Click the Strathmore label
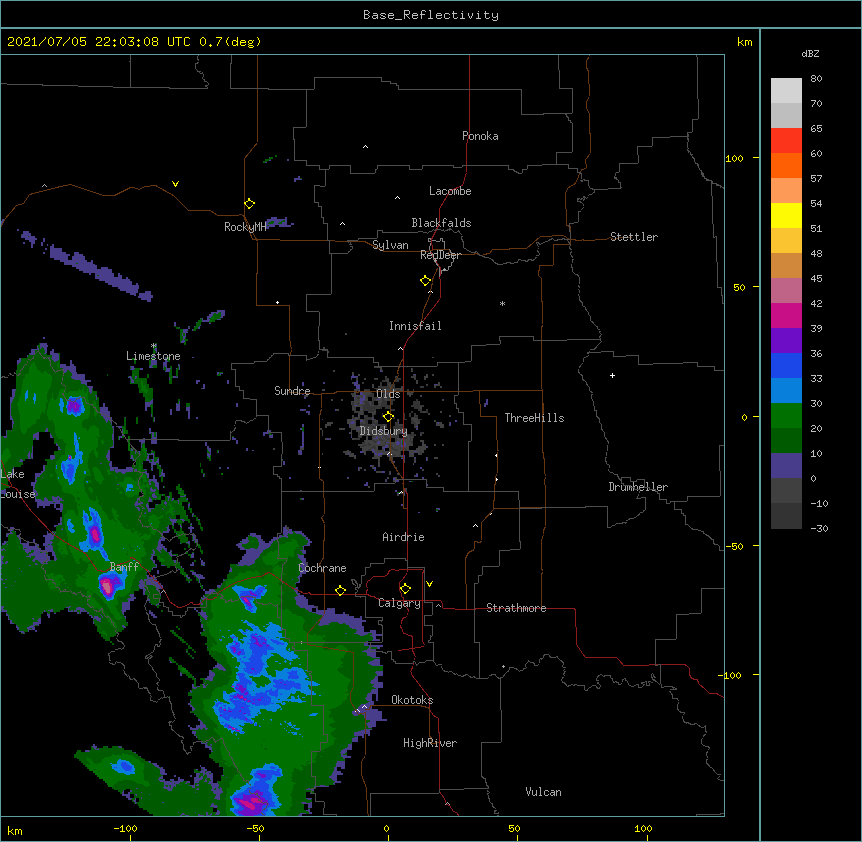Image resolution: width=862 pixels, height=842 pixels. pos(516,608)
